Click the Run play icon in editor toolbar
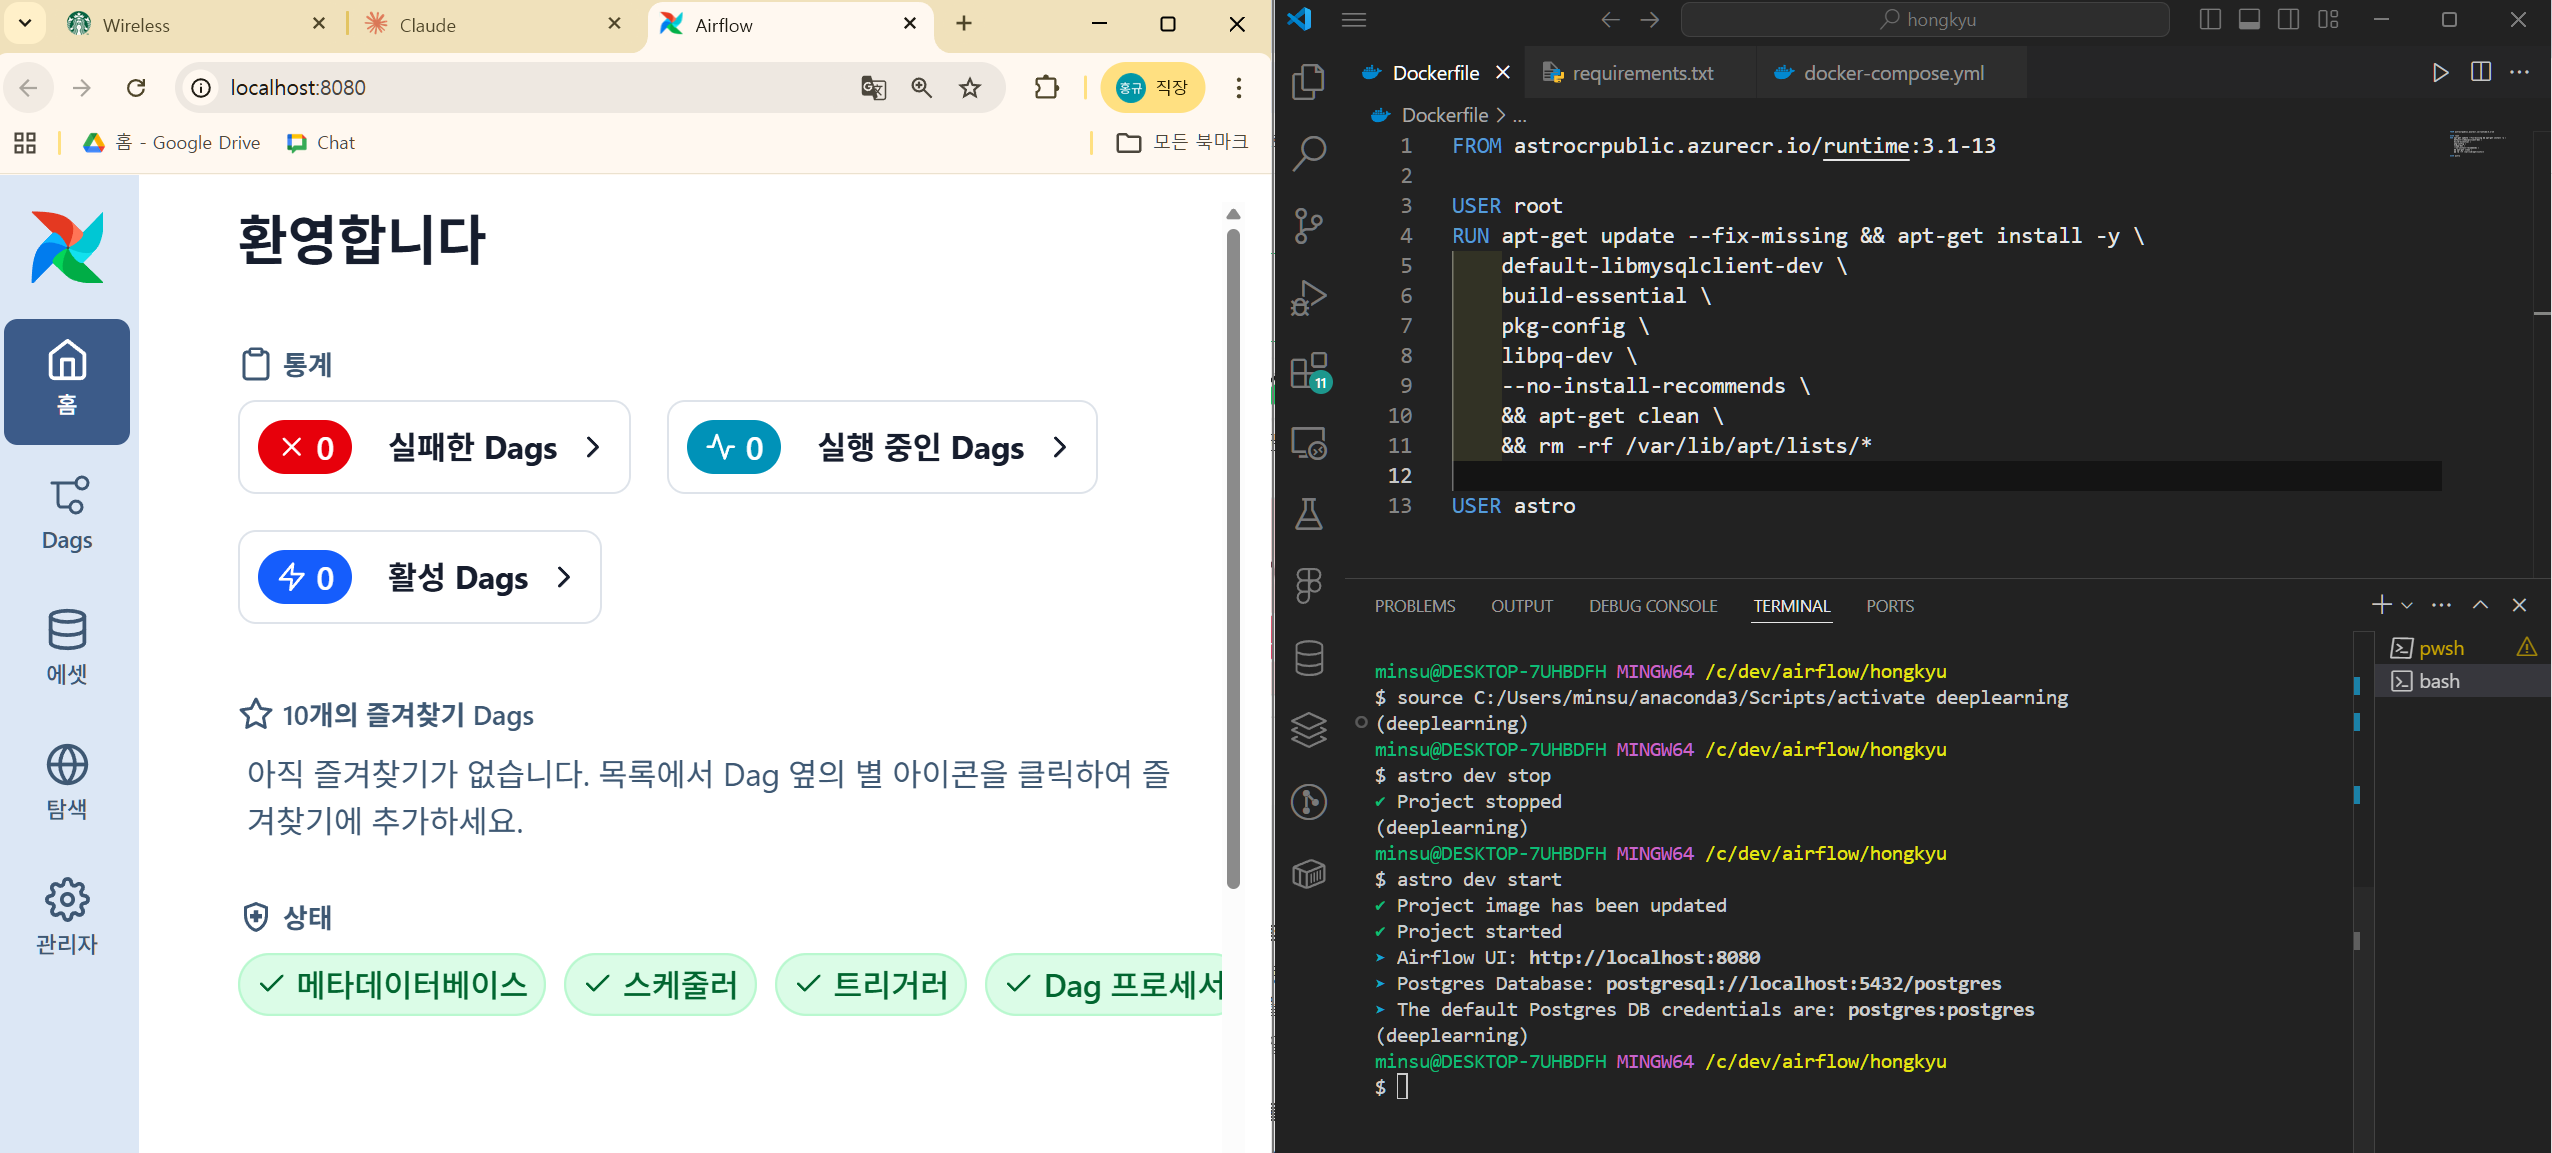 click(2440, 72)
